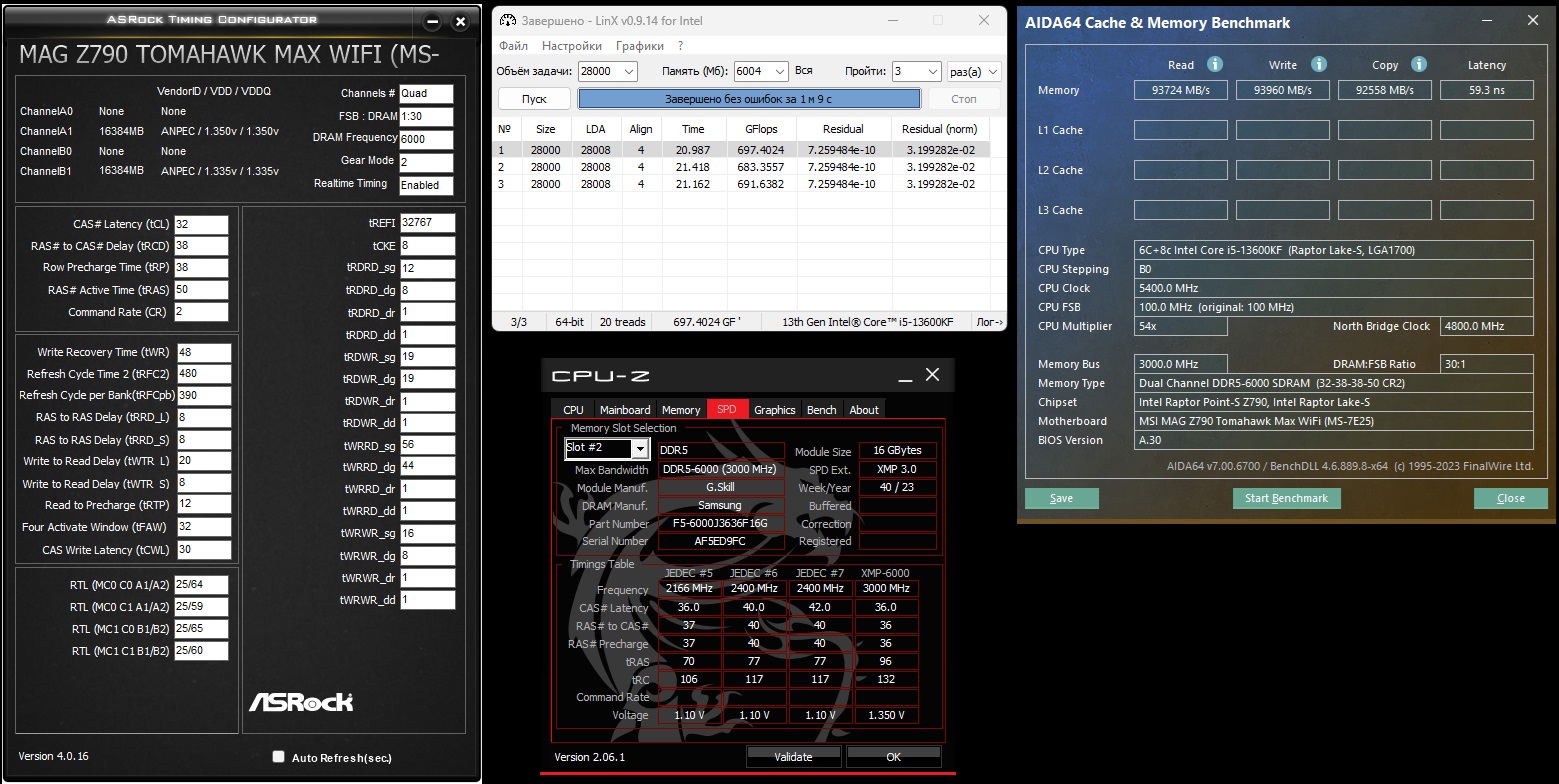Image resolution: width=1559 pixels, height=784 pixels.
Task: Click the tWRRD_sg value field
Action: (428, 445)
